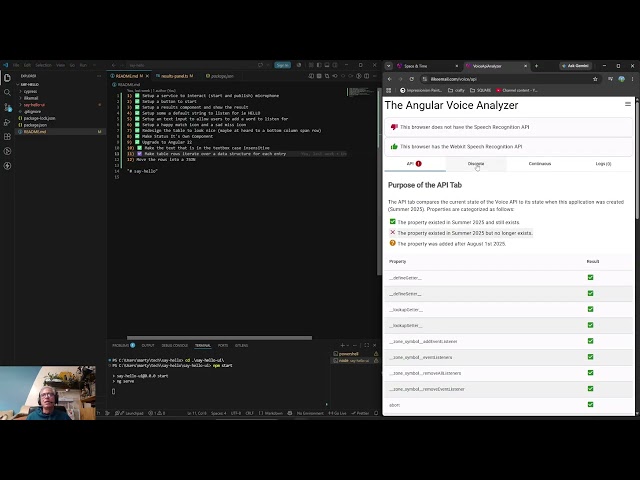Click the lightning bolt icon in activity bar
This screenshot has height=480, width=640.
7,166
